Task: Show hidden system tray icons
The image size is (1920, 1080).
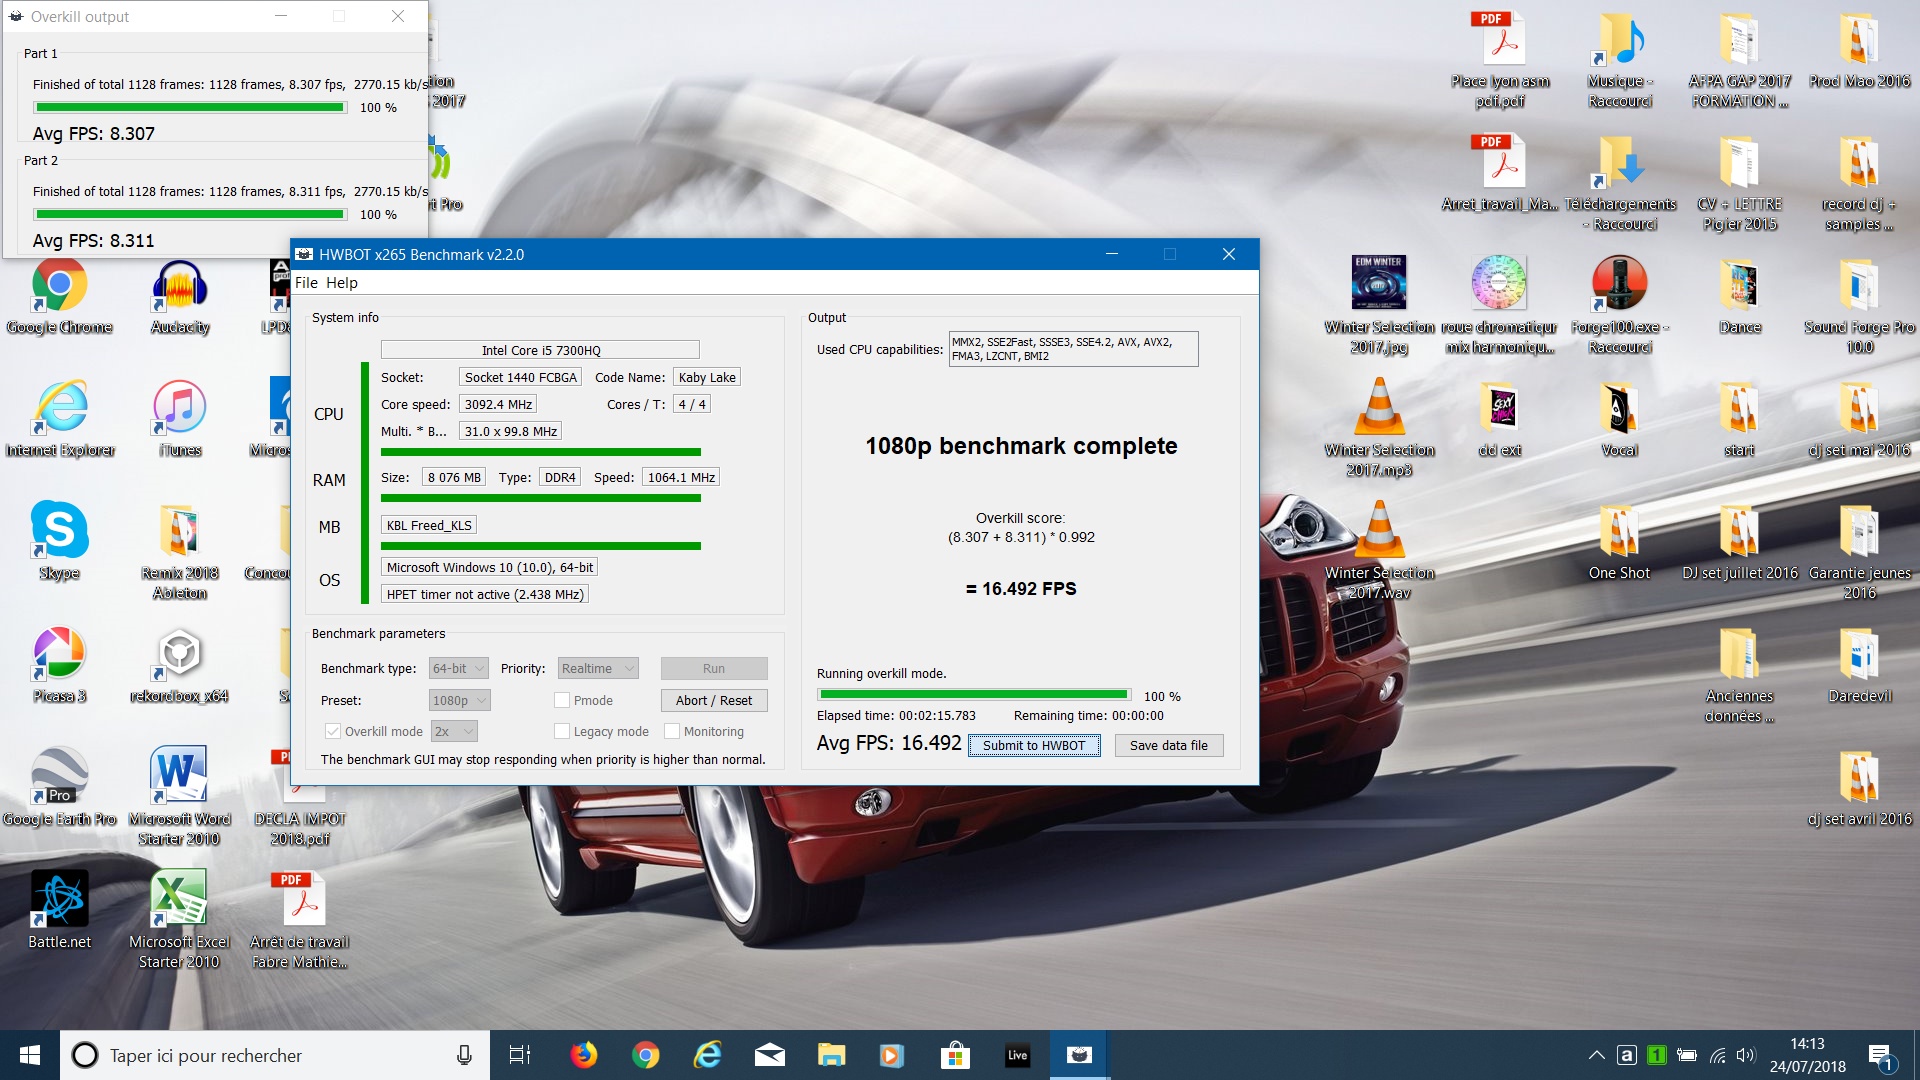Action: click(1597, 1055)
